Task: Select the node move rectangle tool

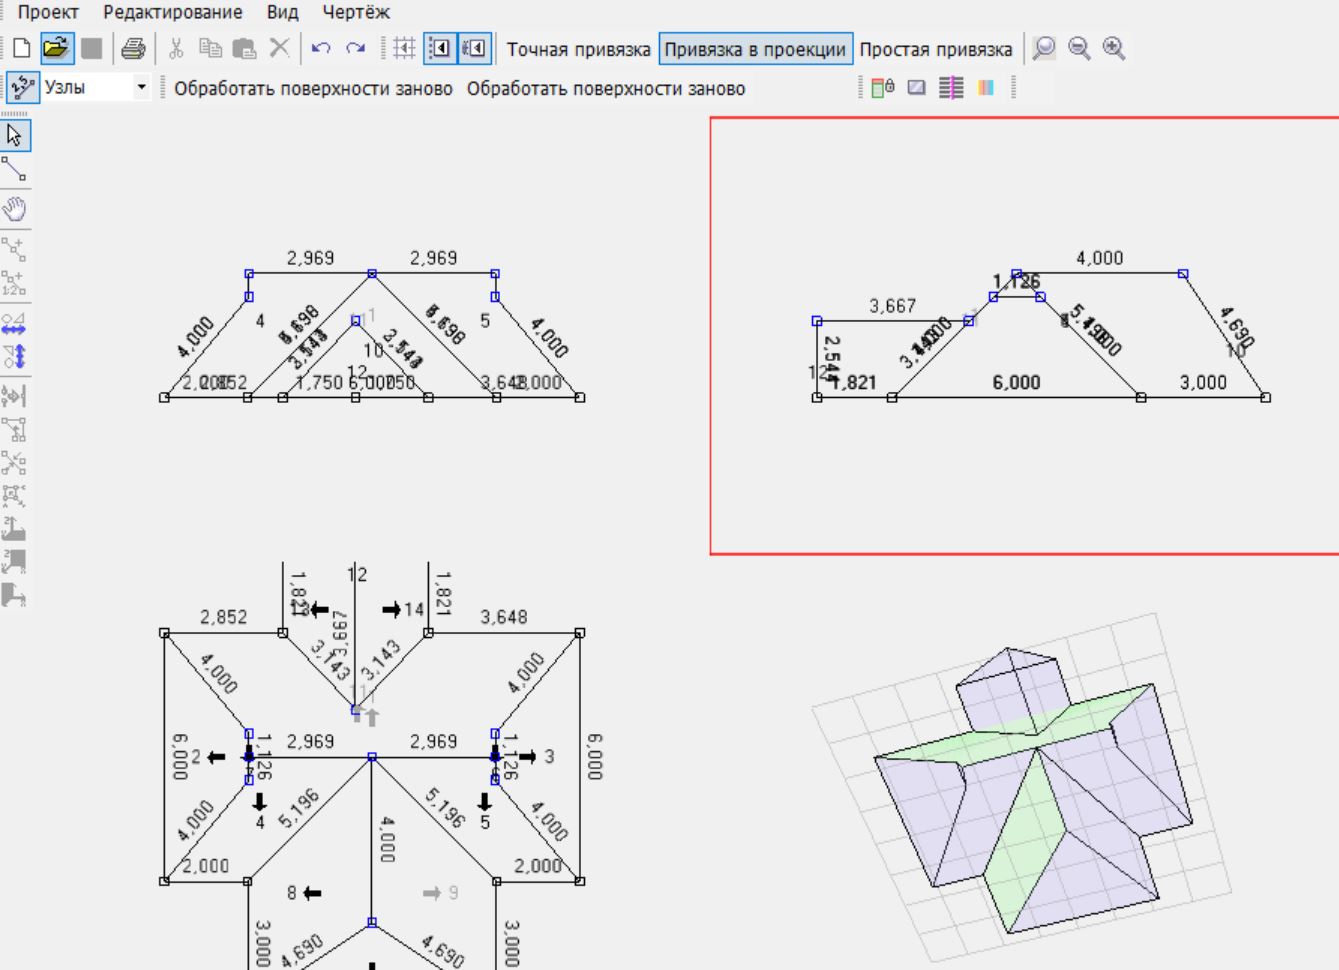Action: click(15, 429)
